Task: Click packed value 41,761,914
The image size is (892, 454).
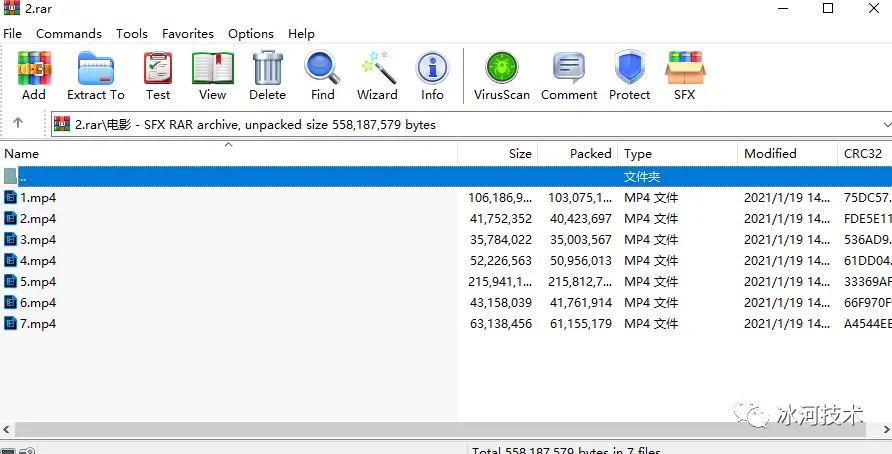Action: [x=581, y=303]
